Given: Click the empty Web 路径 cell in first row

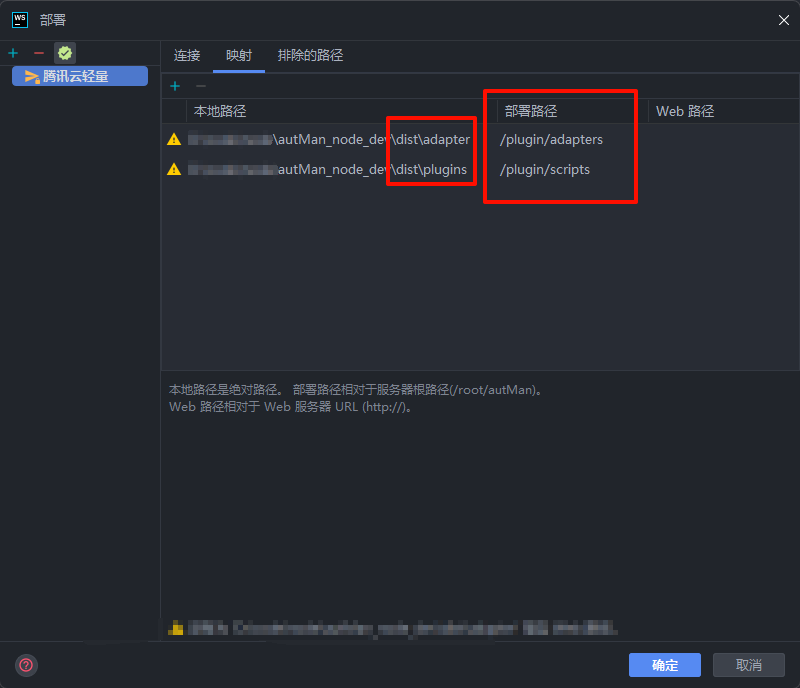Looking at the screenshot, I should [720, 140].
